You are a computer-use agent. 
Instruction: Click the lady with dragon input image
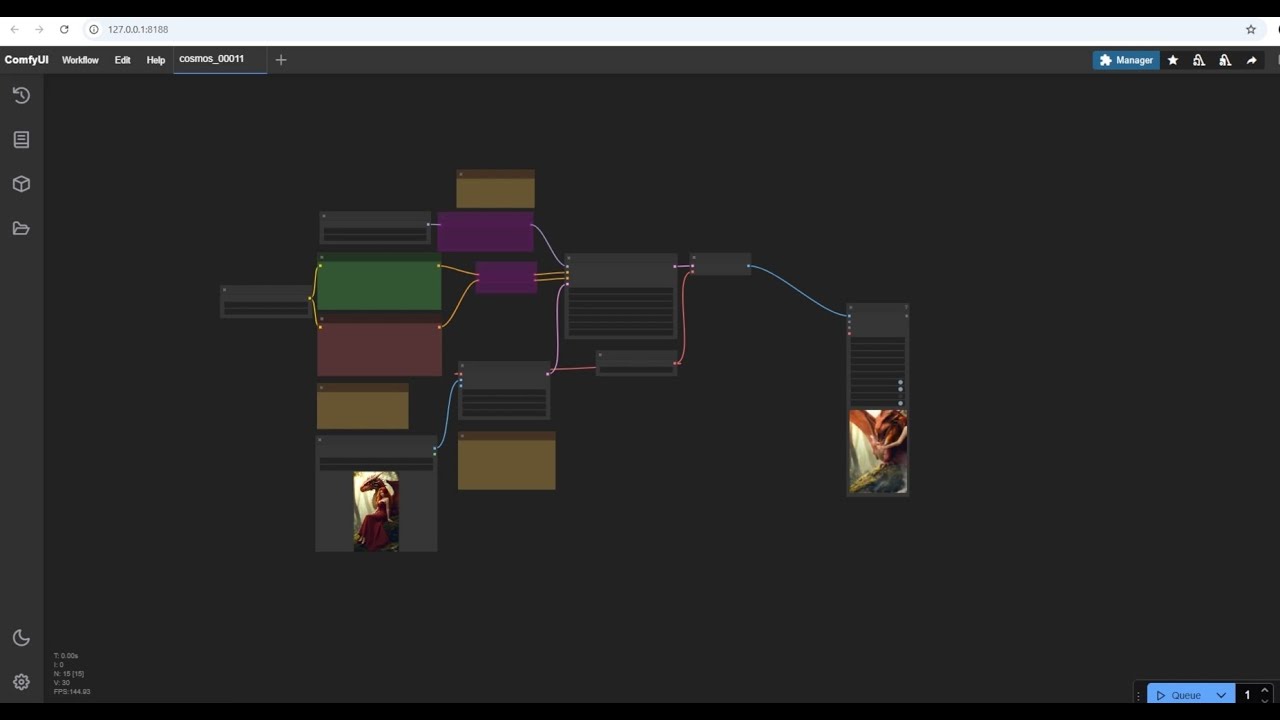[x=376, y=511]
